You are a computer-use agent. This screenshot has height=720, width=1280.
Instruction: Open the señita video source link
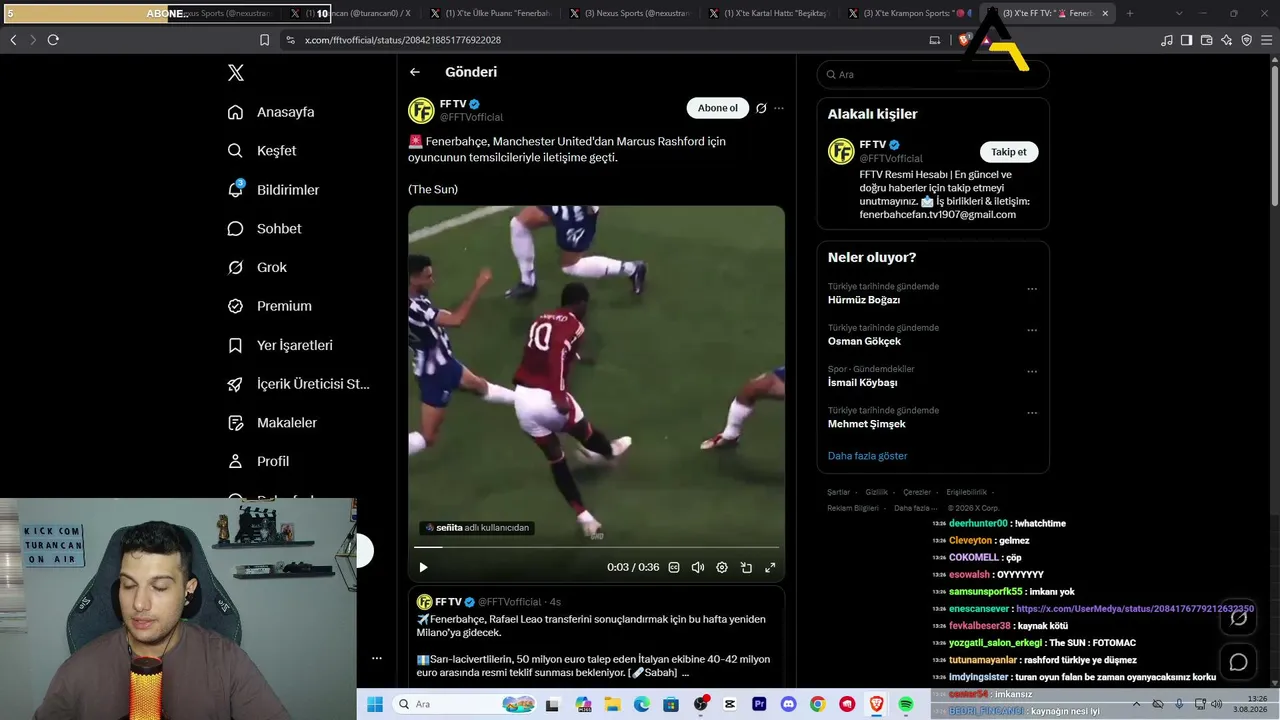tap(477, 527)
